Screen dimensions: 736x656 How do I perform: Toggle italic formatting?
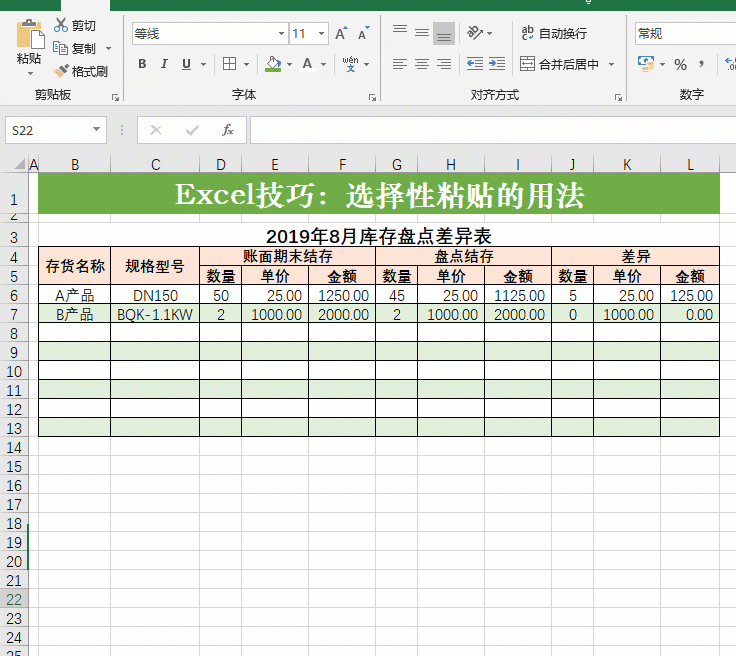point(164,64)
